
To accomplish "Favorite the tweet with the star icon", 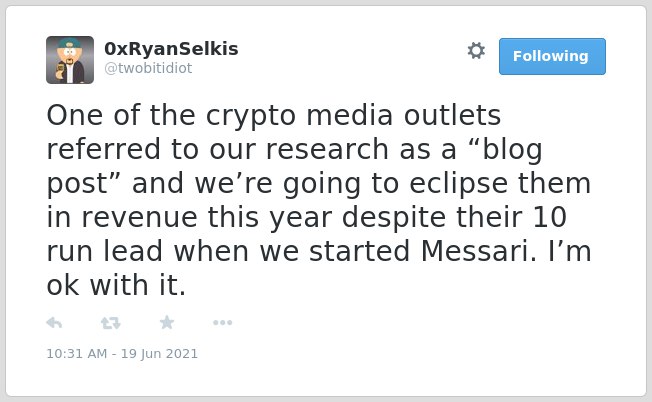I will point(167,322).
